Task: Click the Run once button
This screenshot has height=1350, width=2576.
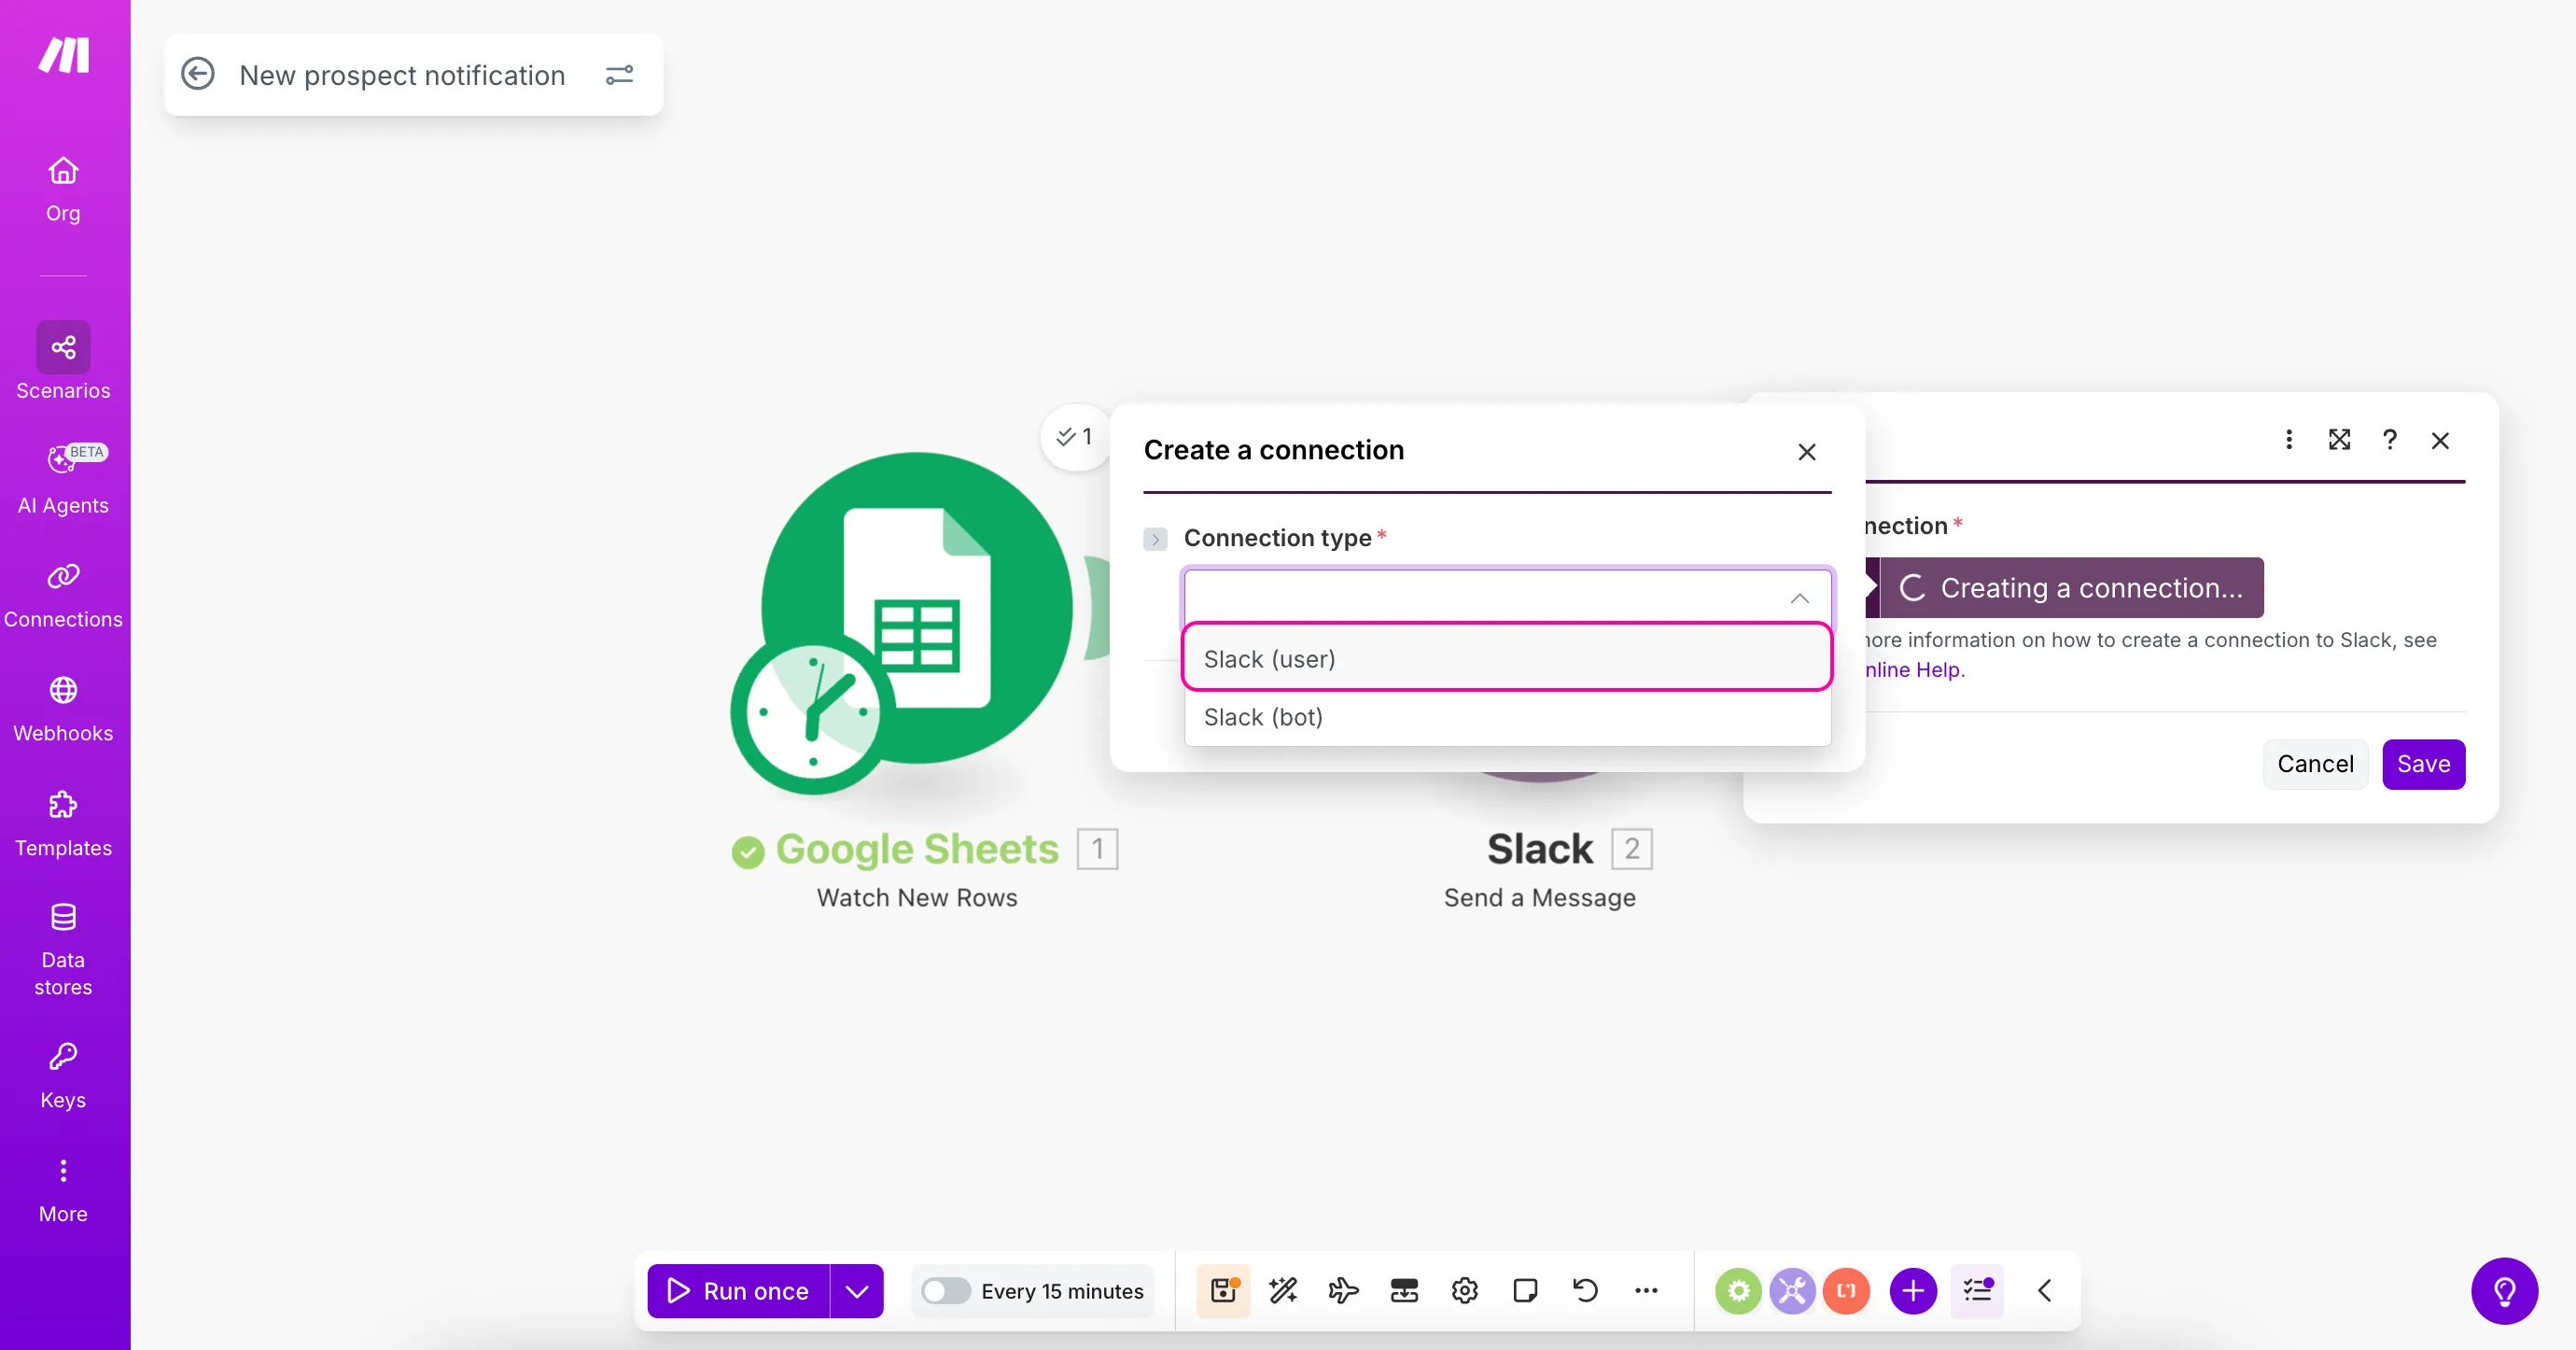Action: (x=739, y=1291)
